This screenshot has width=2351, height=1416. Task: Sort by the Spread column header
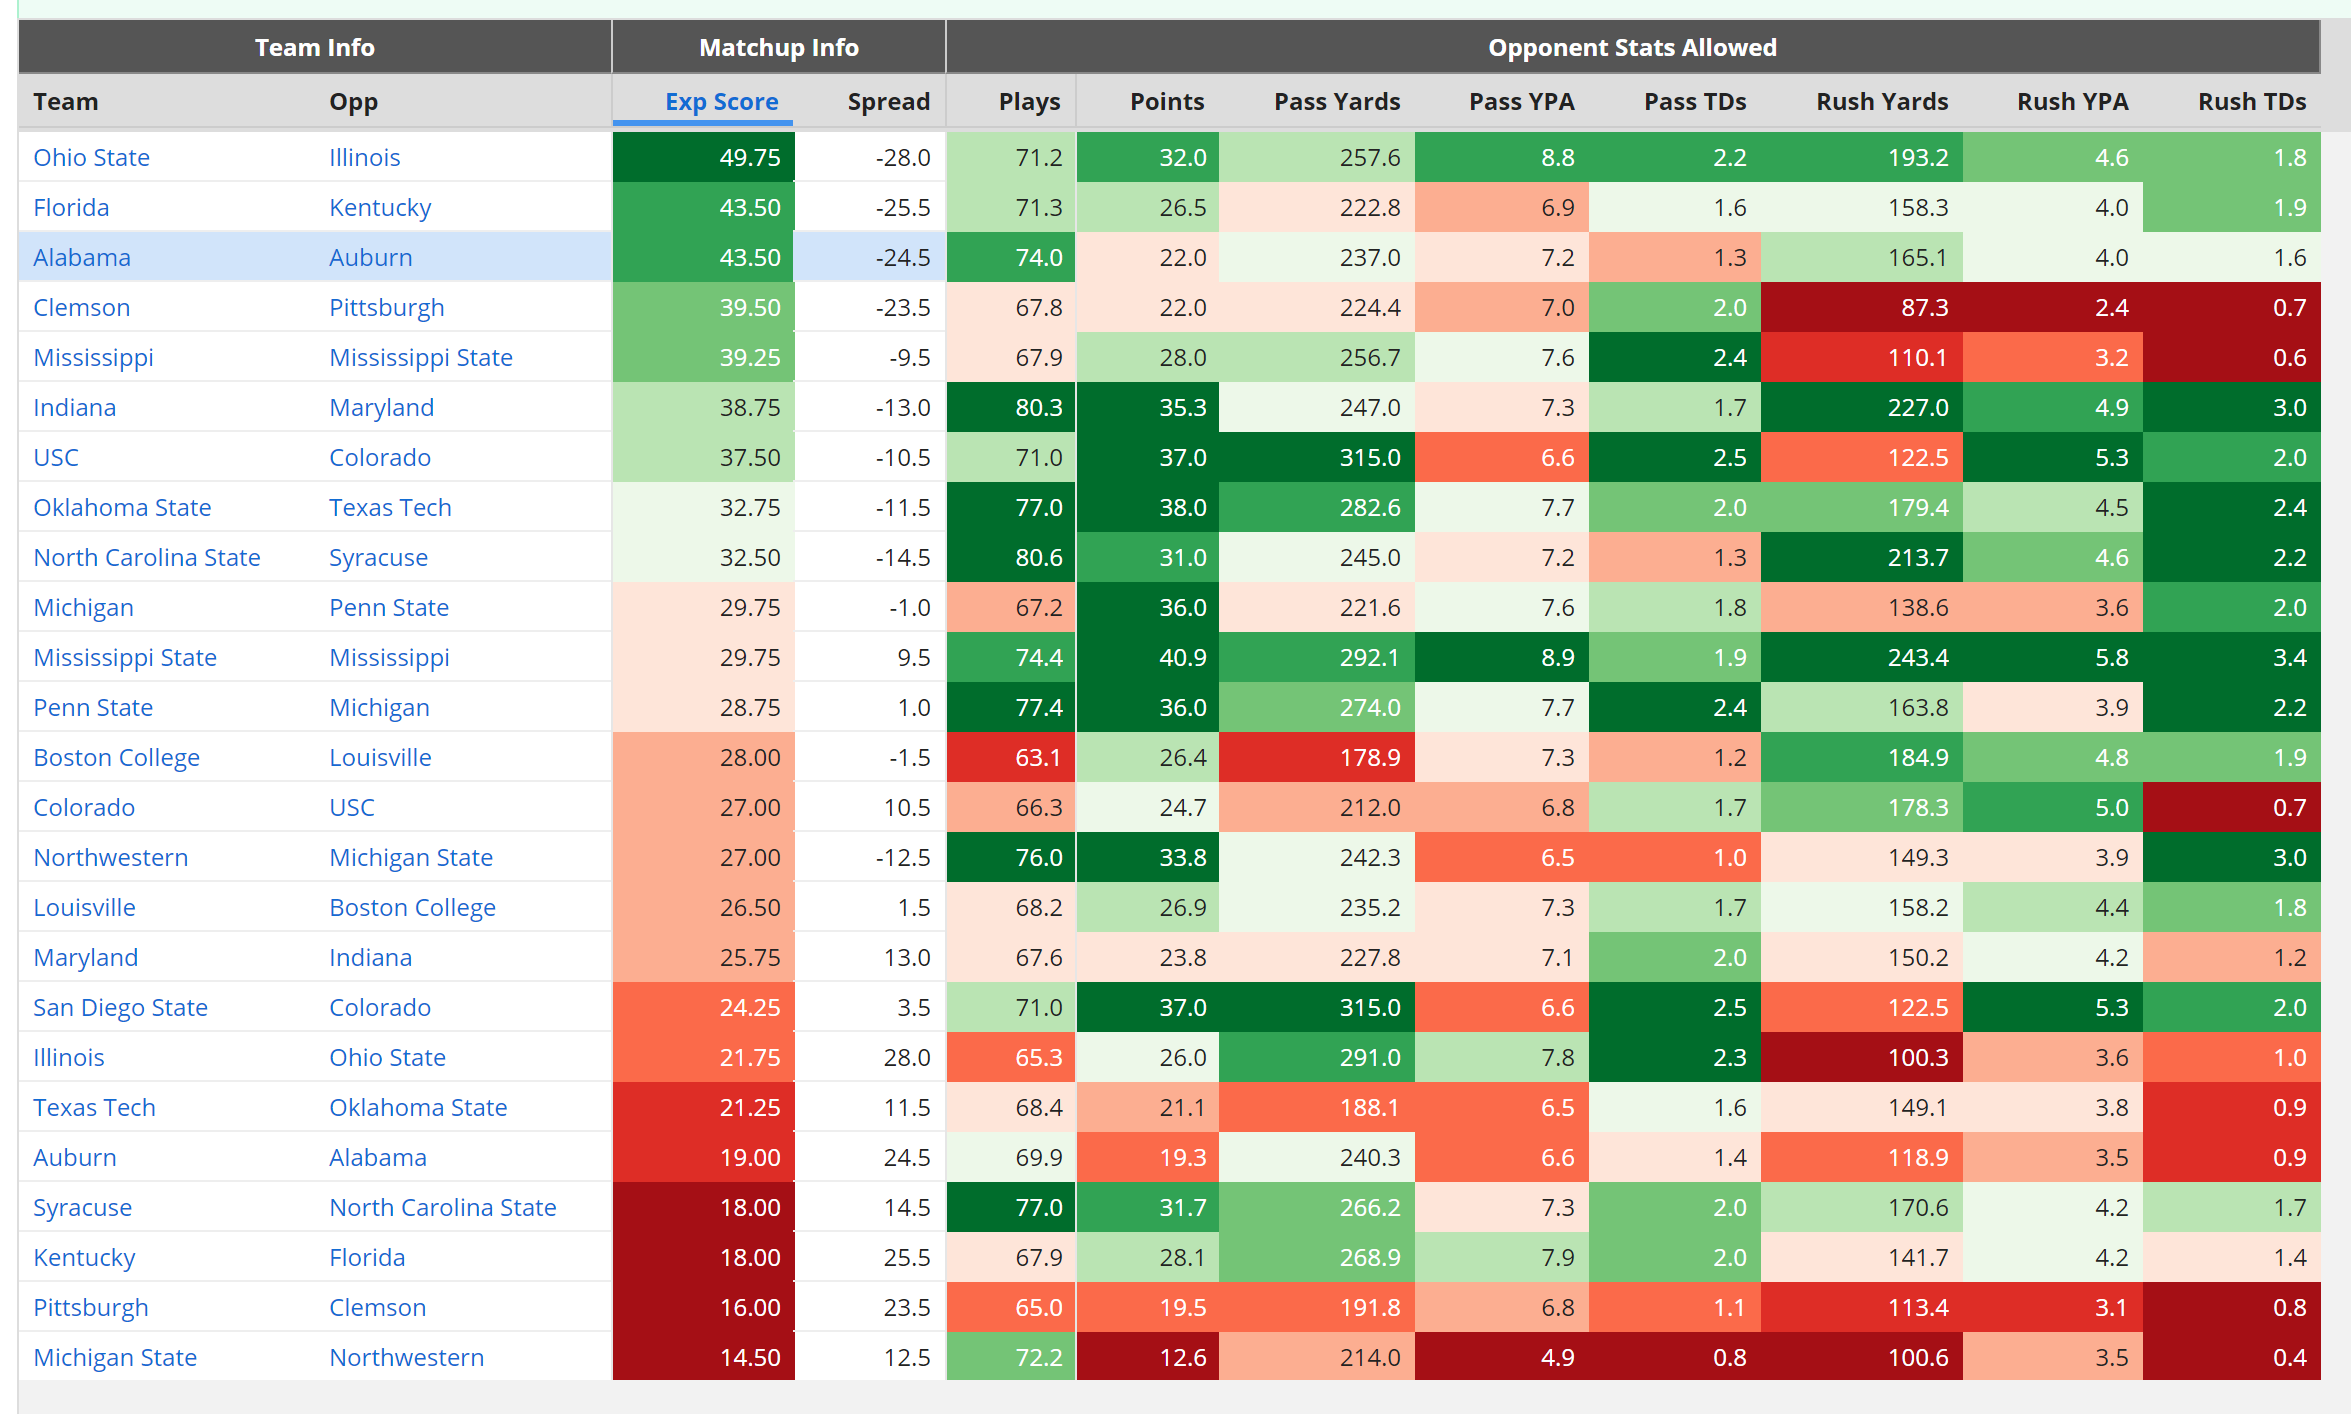[x=888, y=102]
